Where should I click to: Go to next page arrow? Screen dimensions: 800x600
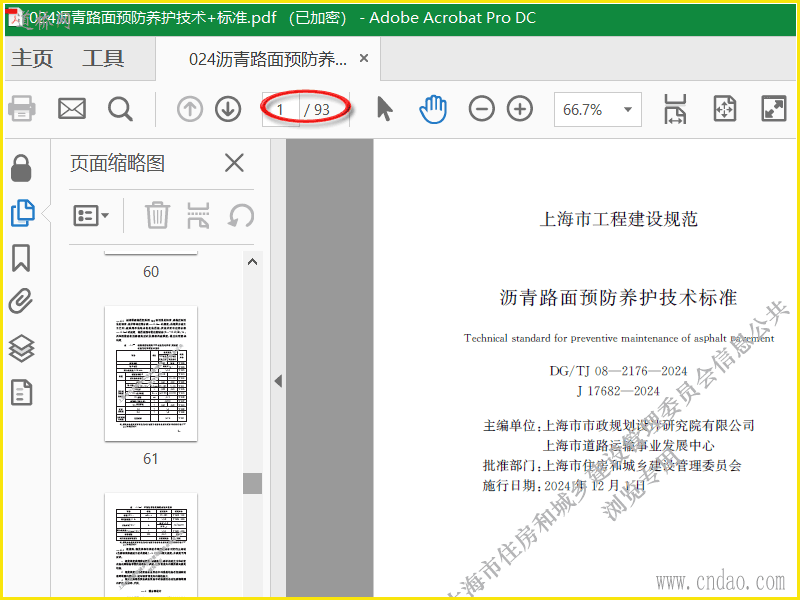click(x=228, y=109)
